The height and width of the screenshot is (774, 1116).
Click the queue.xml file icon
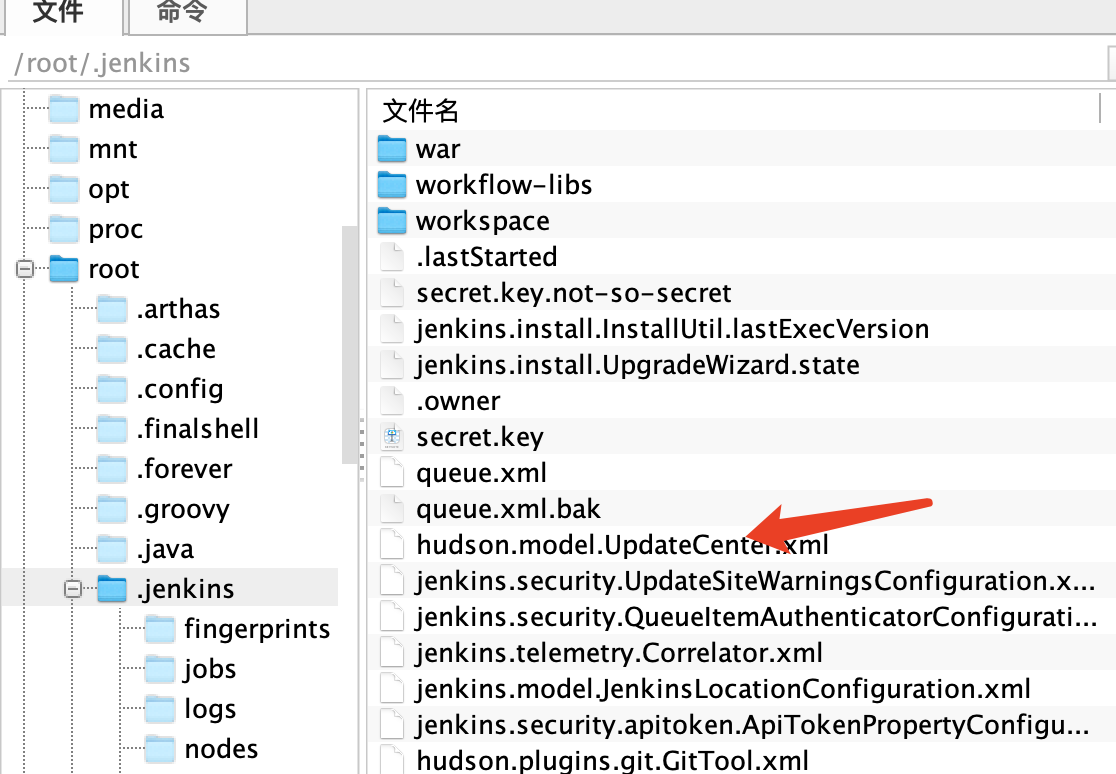(x=391, y=472)
